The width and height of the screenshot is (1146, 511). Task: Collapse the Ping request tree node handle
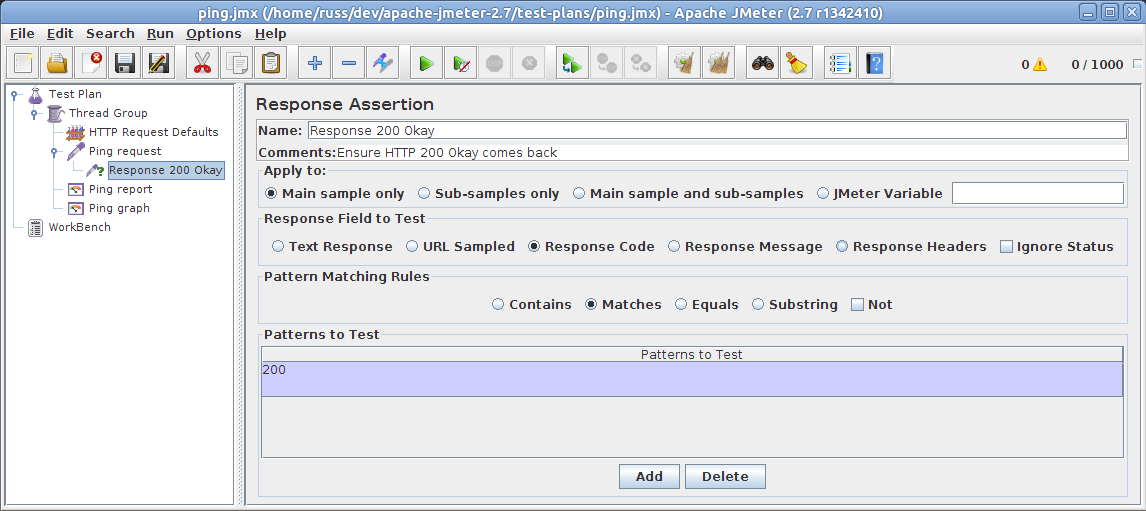coord(54,151)
